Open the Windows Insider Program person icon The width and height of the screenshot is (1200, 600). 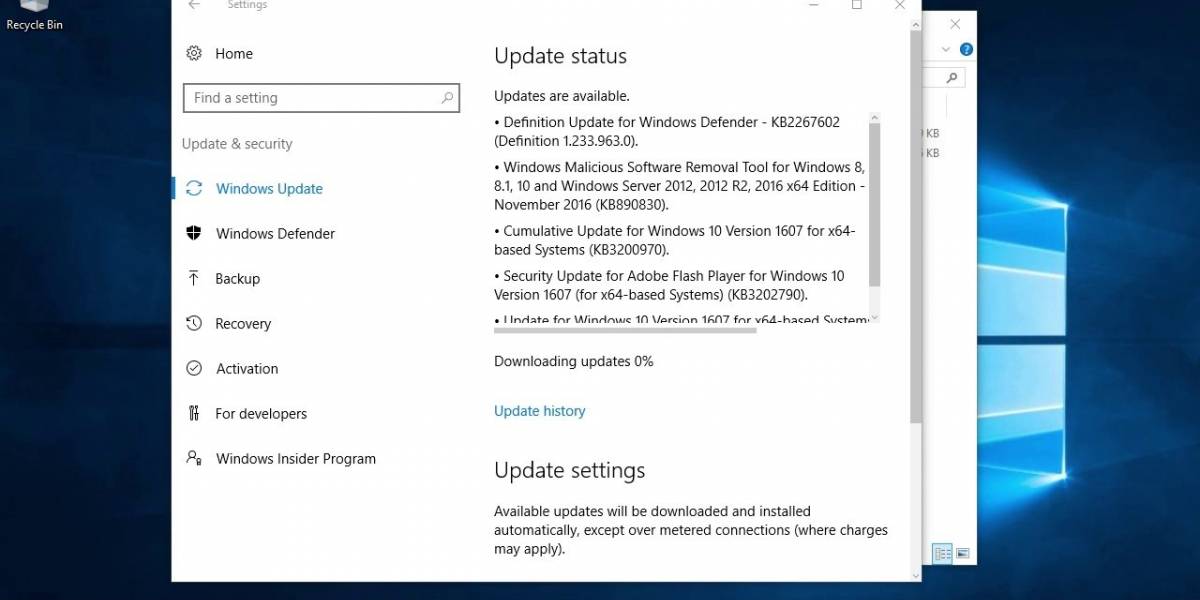194,458
